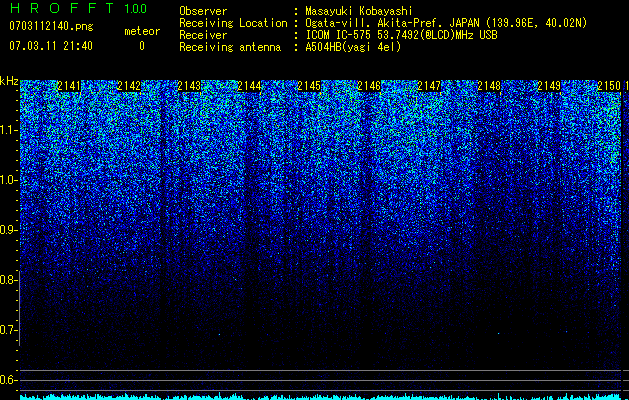The image size is (629, 400).
Task: Click the 0.9 frequency axis label
Action: 7,230
